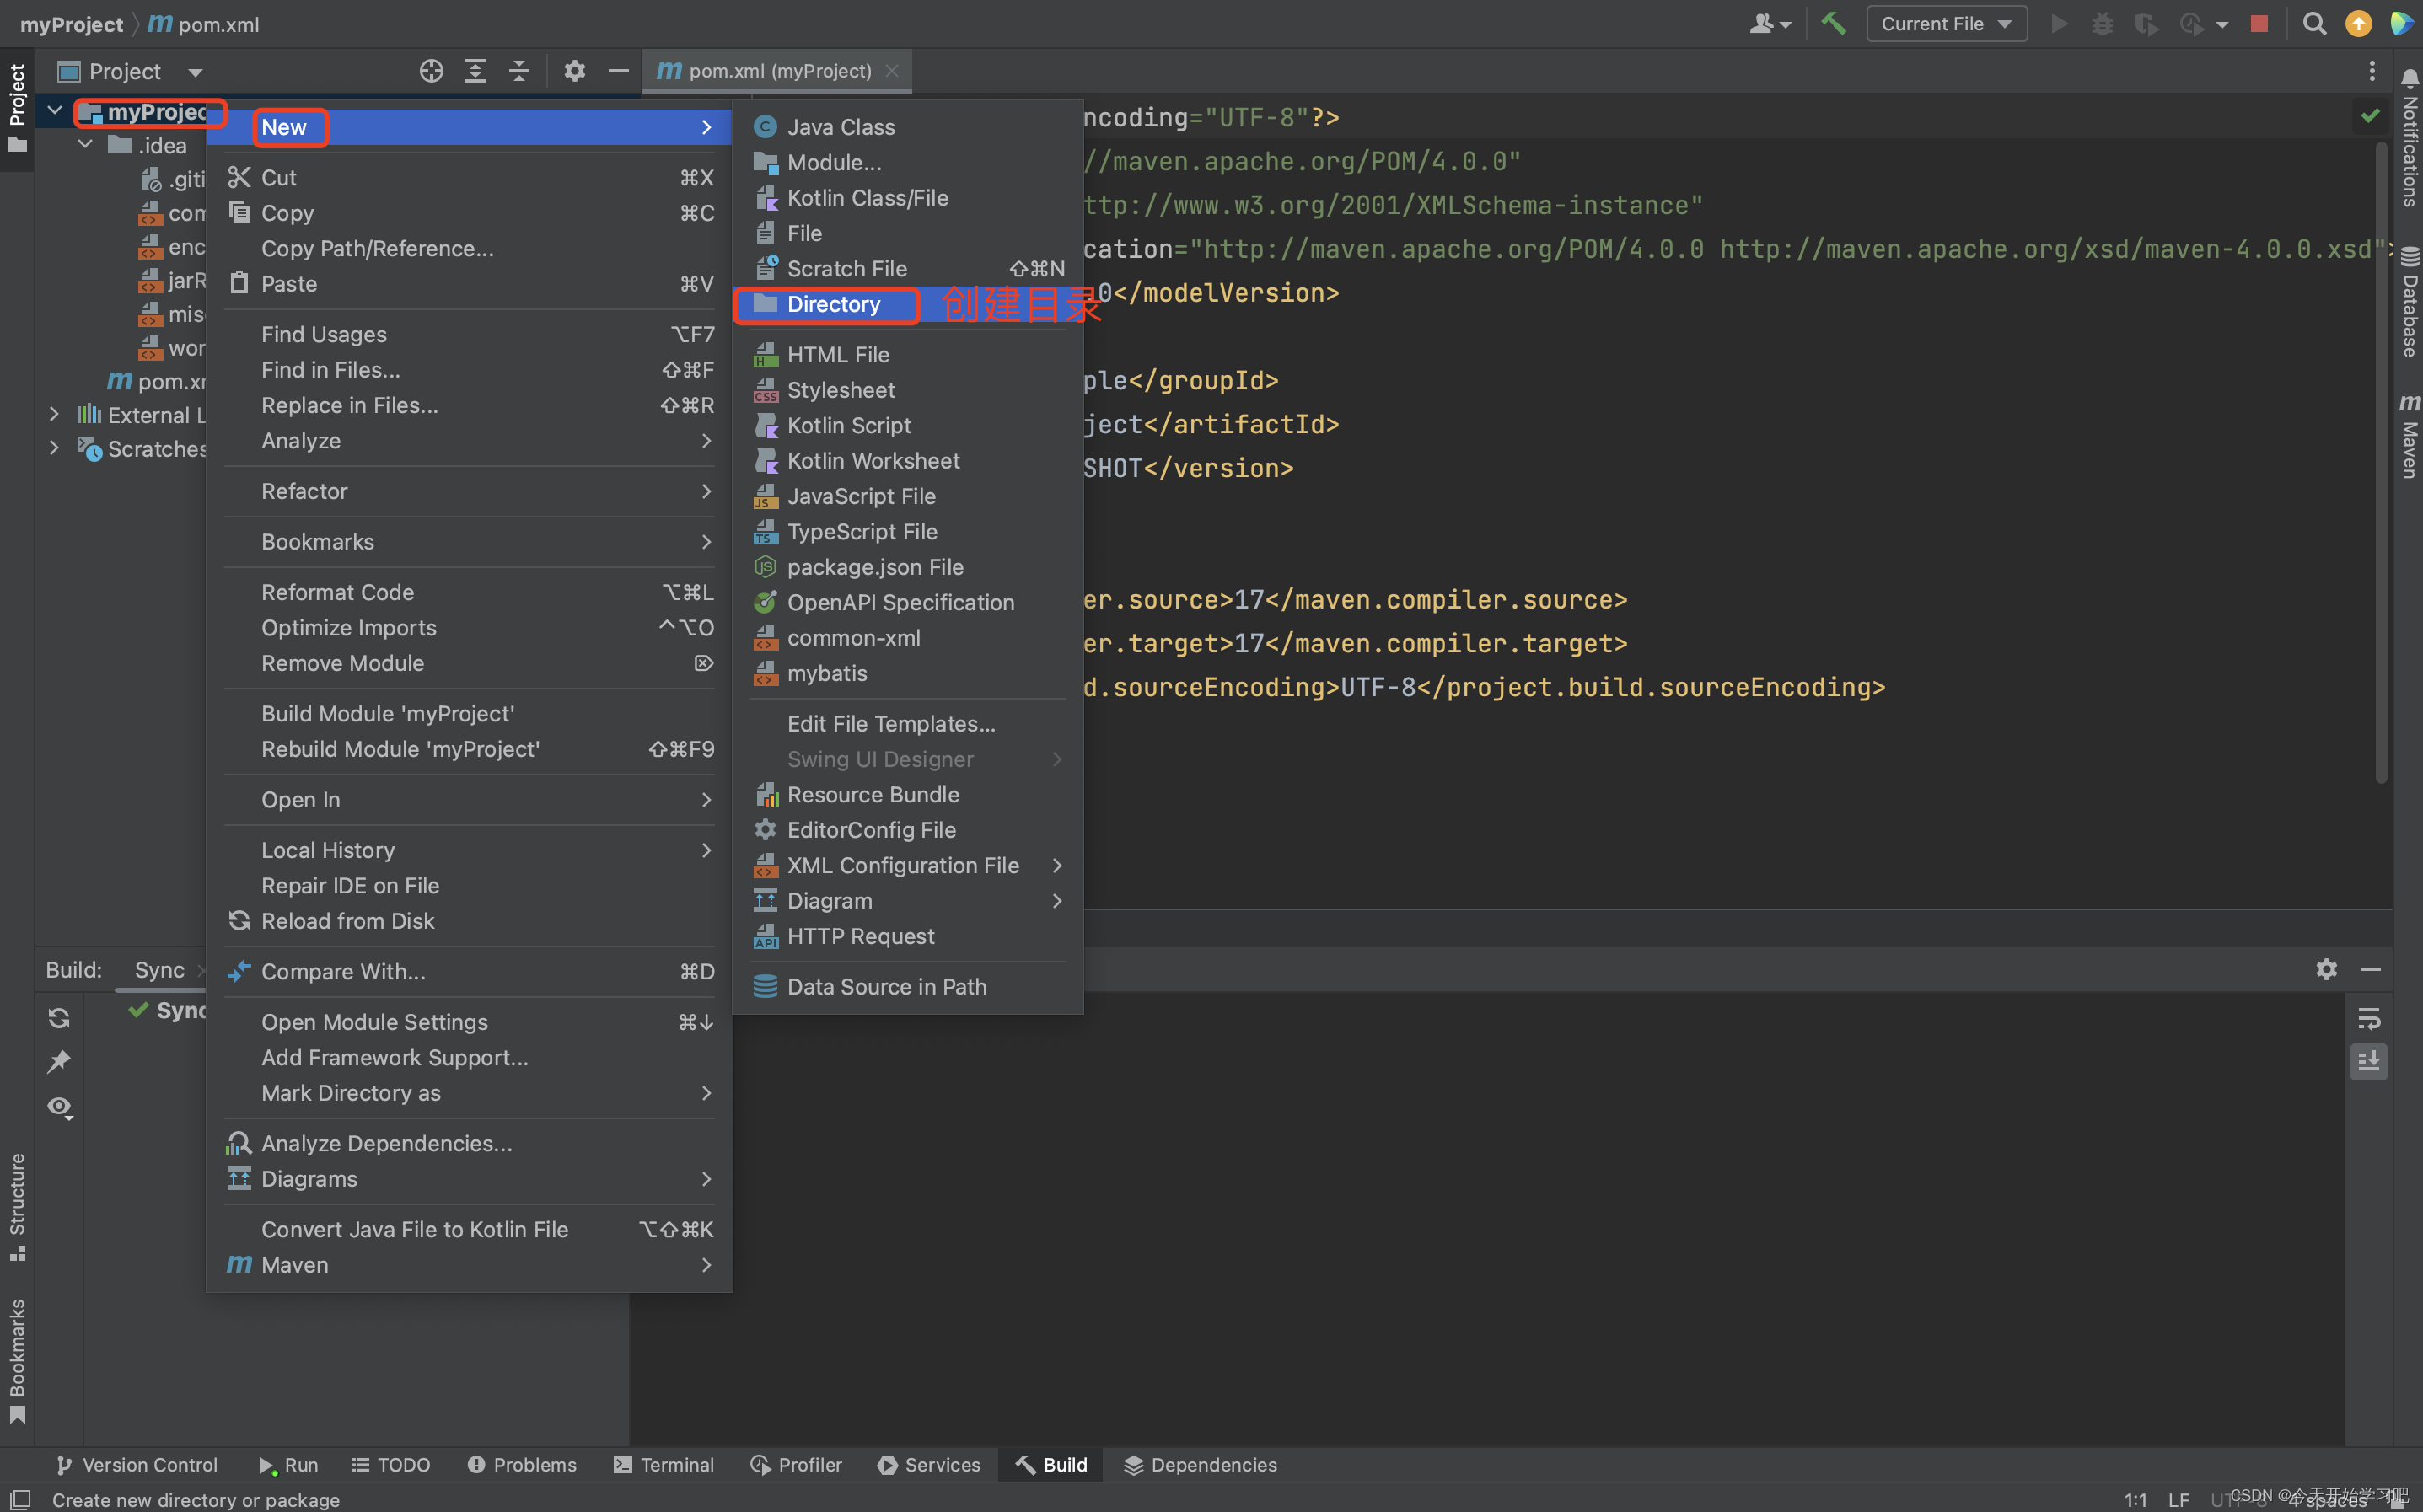Click the LF line separator in status bar
The height and width of the screenshot is (1512, 2423).
[2178, 1500]
